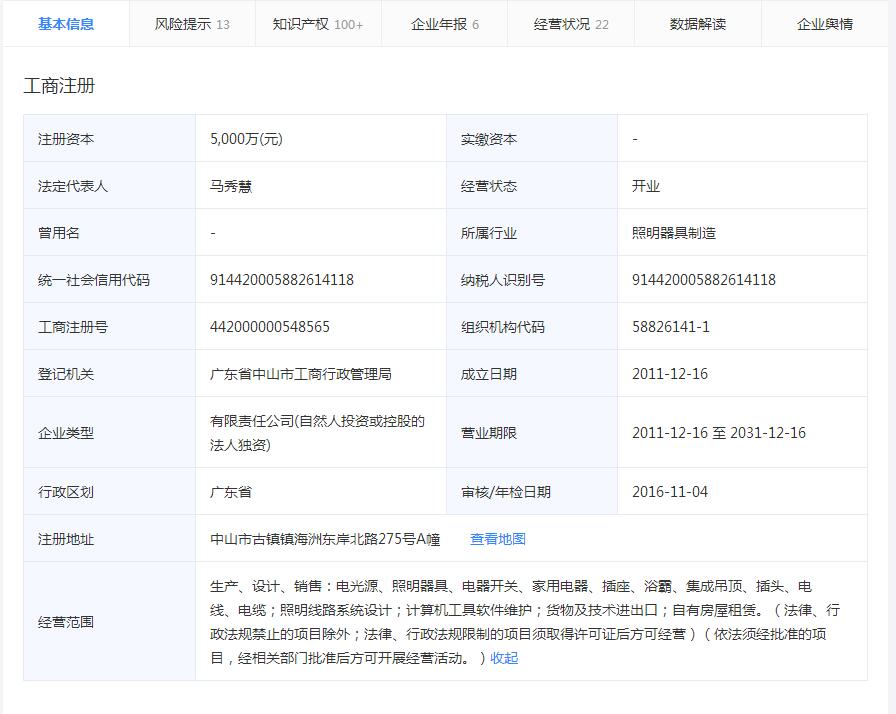Click the 注册资本 label cell
The width and height of the screenshot is (896, 714).
pos(109,139)
